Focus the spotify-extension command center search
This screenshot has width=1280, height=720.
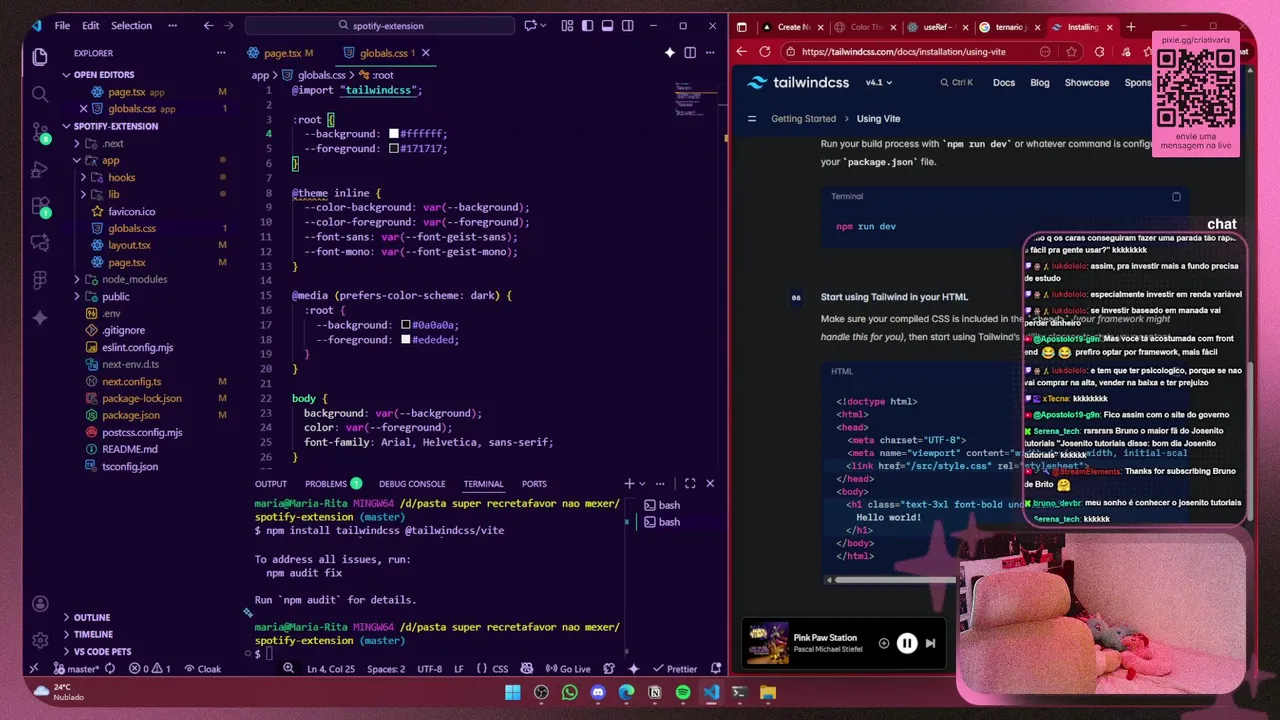click(381, 25)
